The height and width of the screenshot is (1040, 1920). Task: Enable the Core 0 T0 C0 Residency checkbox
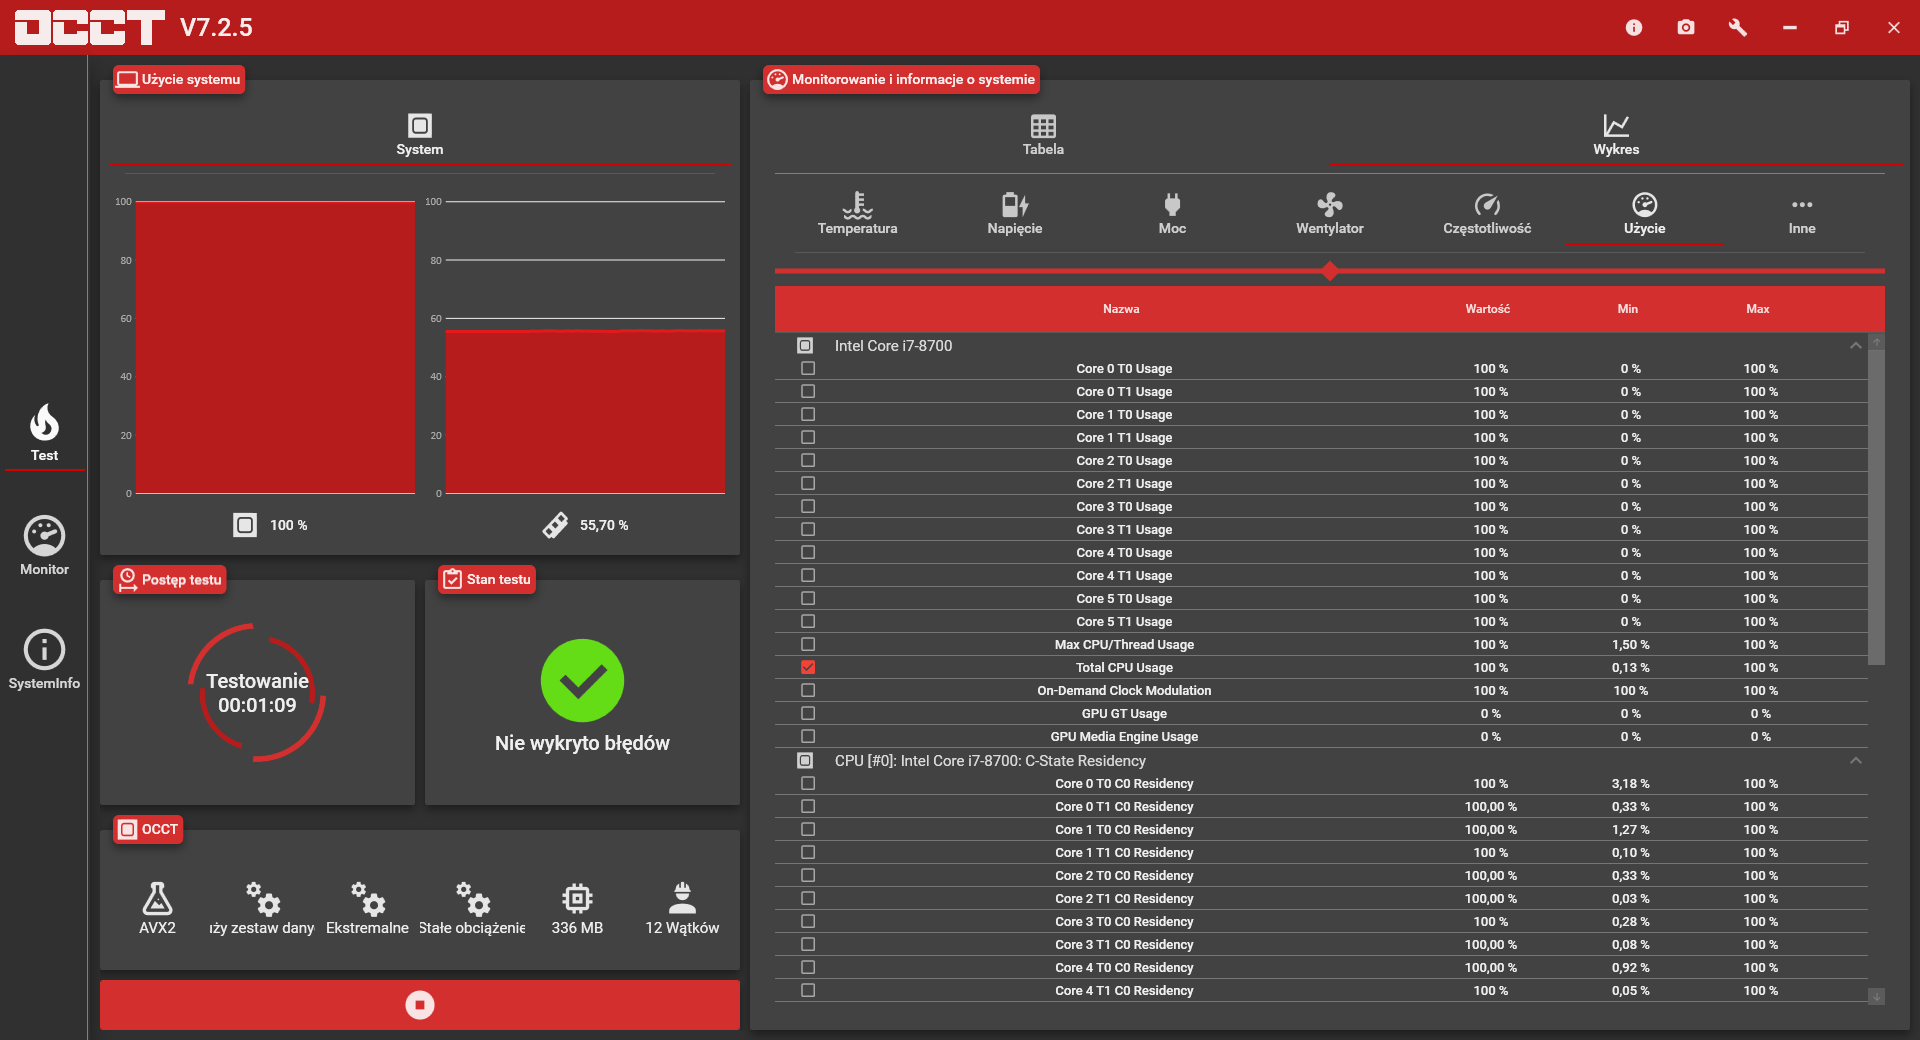point(808,784)
